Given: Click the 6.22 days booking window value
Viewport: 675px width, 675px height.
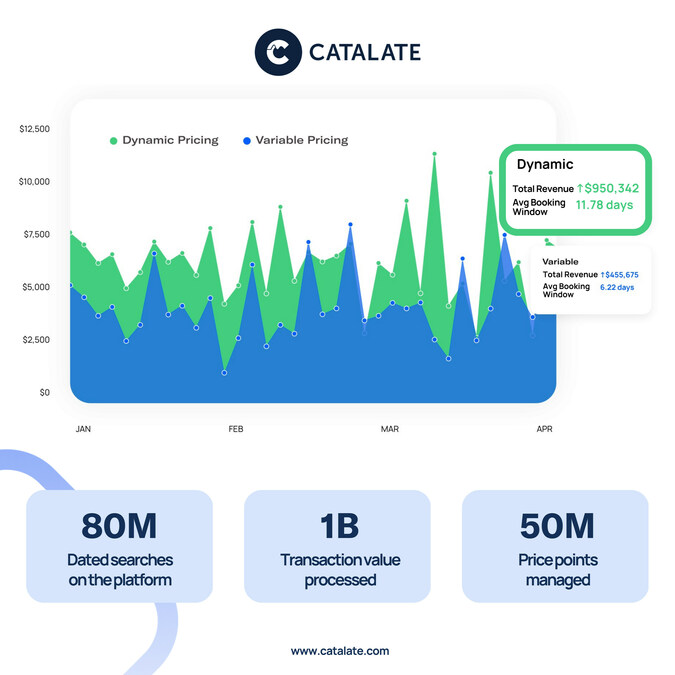Looking at the screenshot, I should point(617,287).
